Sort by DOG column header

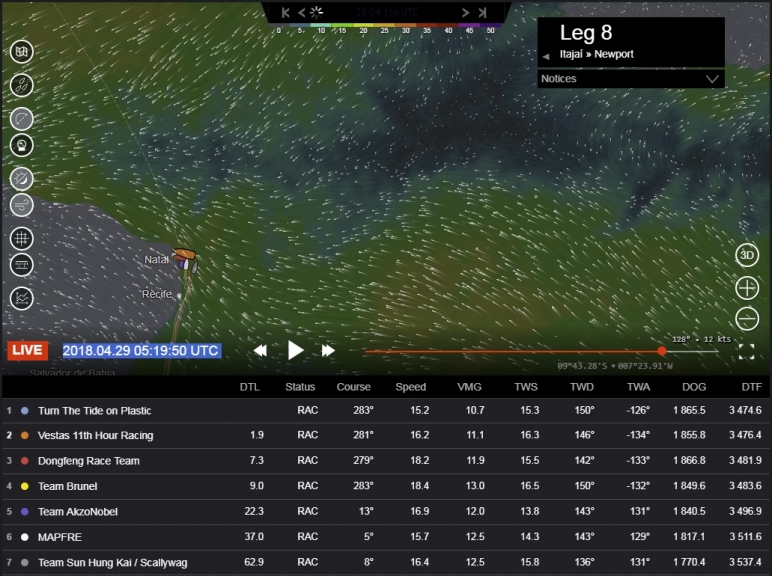coord(694,387)
